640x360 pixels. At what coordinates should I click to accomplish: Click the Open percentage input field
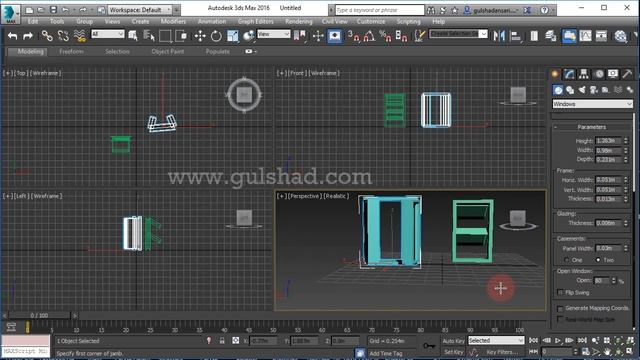(601, 280)
